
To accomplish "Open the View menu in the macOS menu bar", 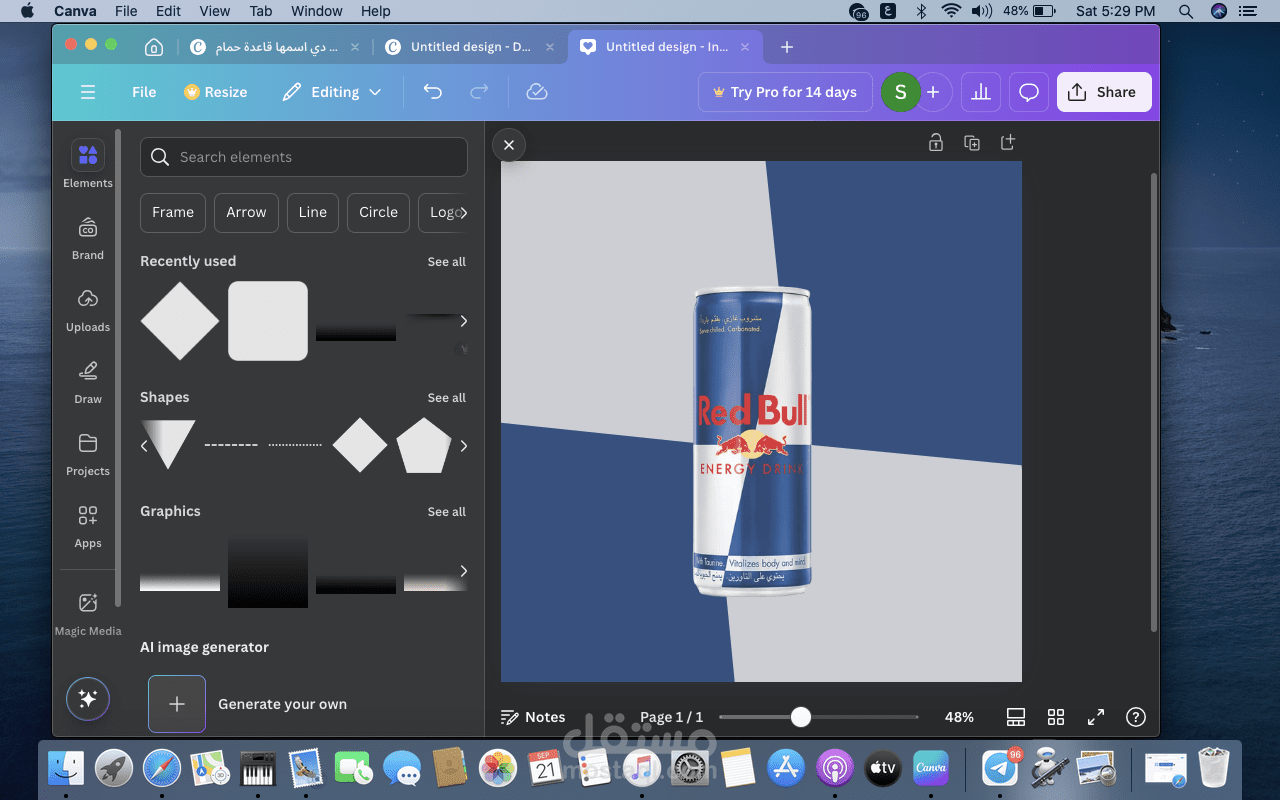I will [215, 11].
